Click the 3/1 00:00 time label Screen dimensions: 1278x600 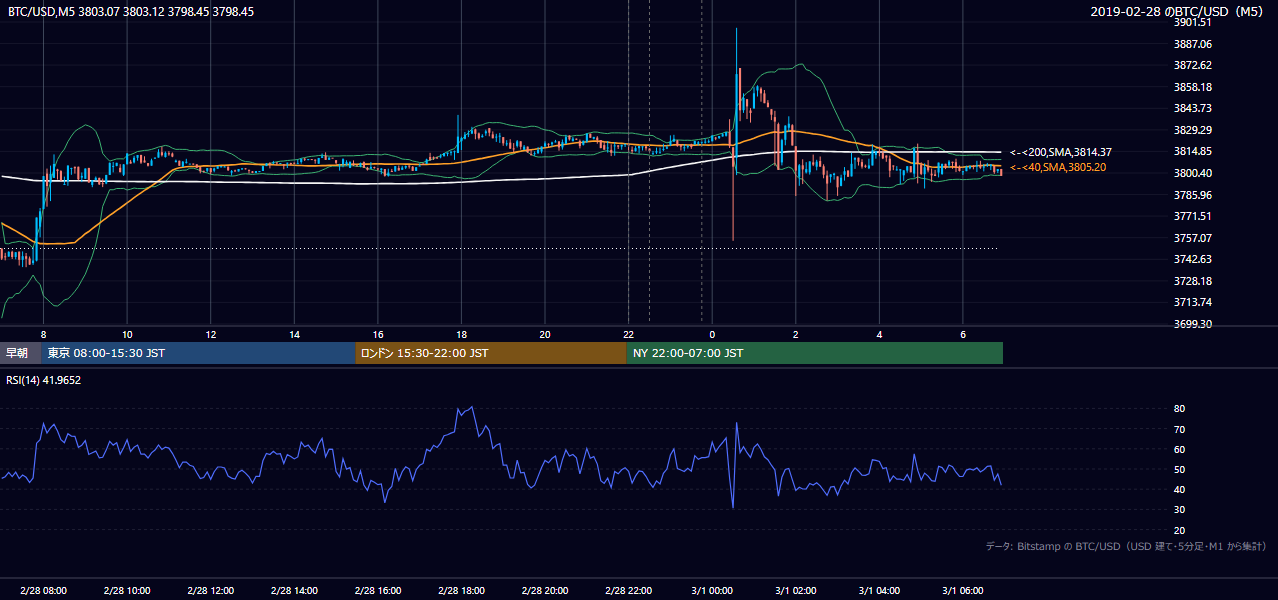(x=712, y=591)
